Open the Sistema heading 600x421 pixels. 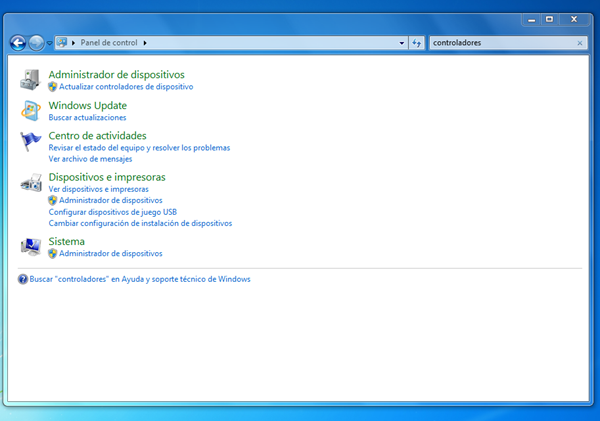click(67, 242)
